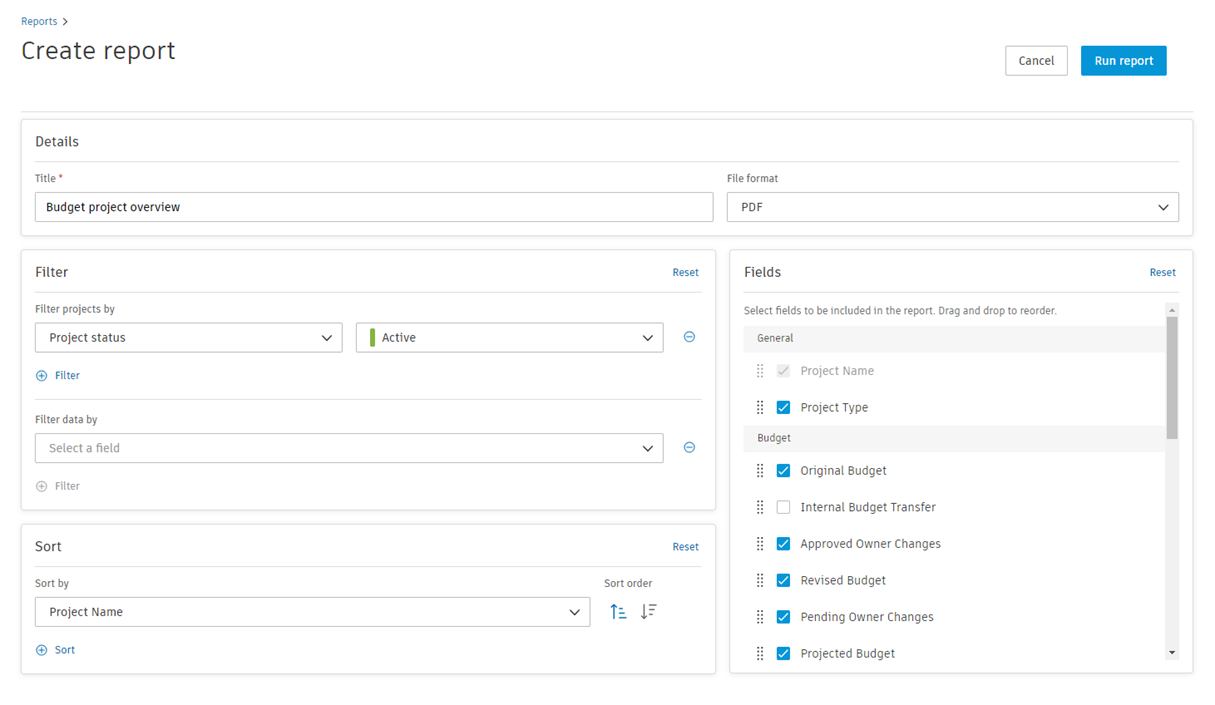Set sort order to descending
1215x705 pixels.
point(648,611)
